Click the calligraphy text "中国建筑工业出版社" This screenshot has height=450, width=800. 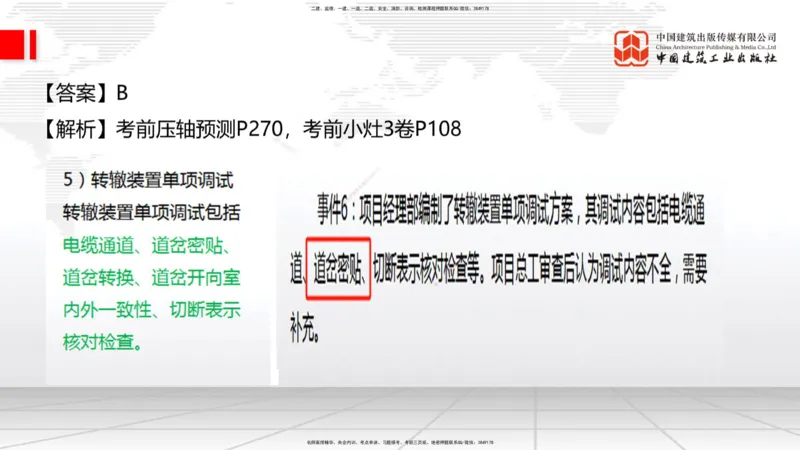coord(716,58)
